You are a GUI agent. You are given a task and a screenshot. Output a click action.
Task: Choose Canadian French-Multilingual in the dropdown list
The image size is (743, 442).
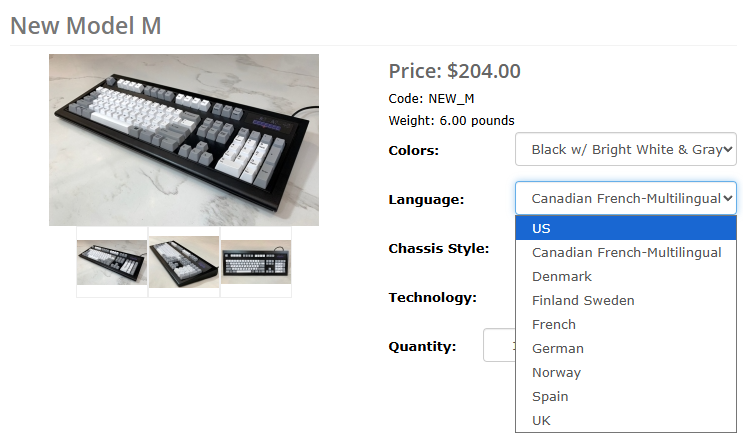(x=625, y=253)
